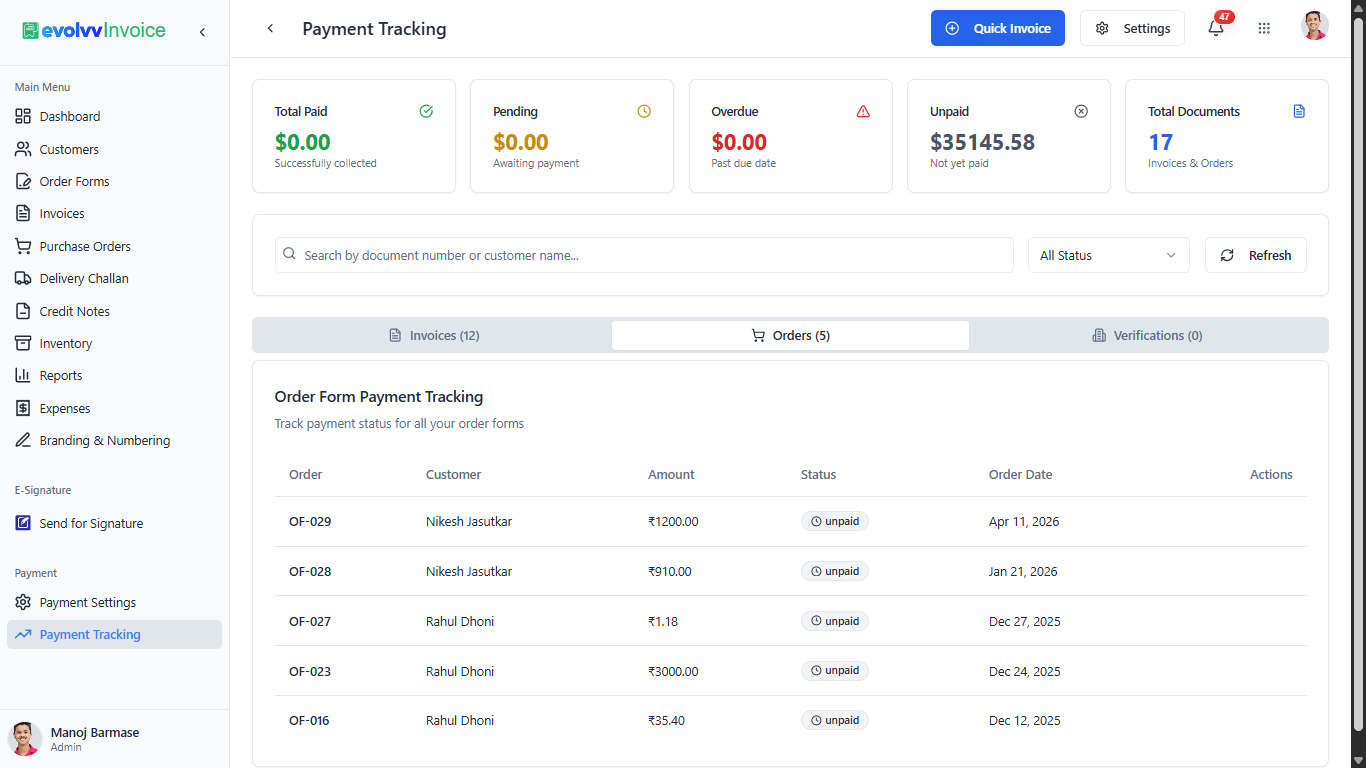
Task: Collapse the sidebar with the chevron
Action: click(202, 32)
